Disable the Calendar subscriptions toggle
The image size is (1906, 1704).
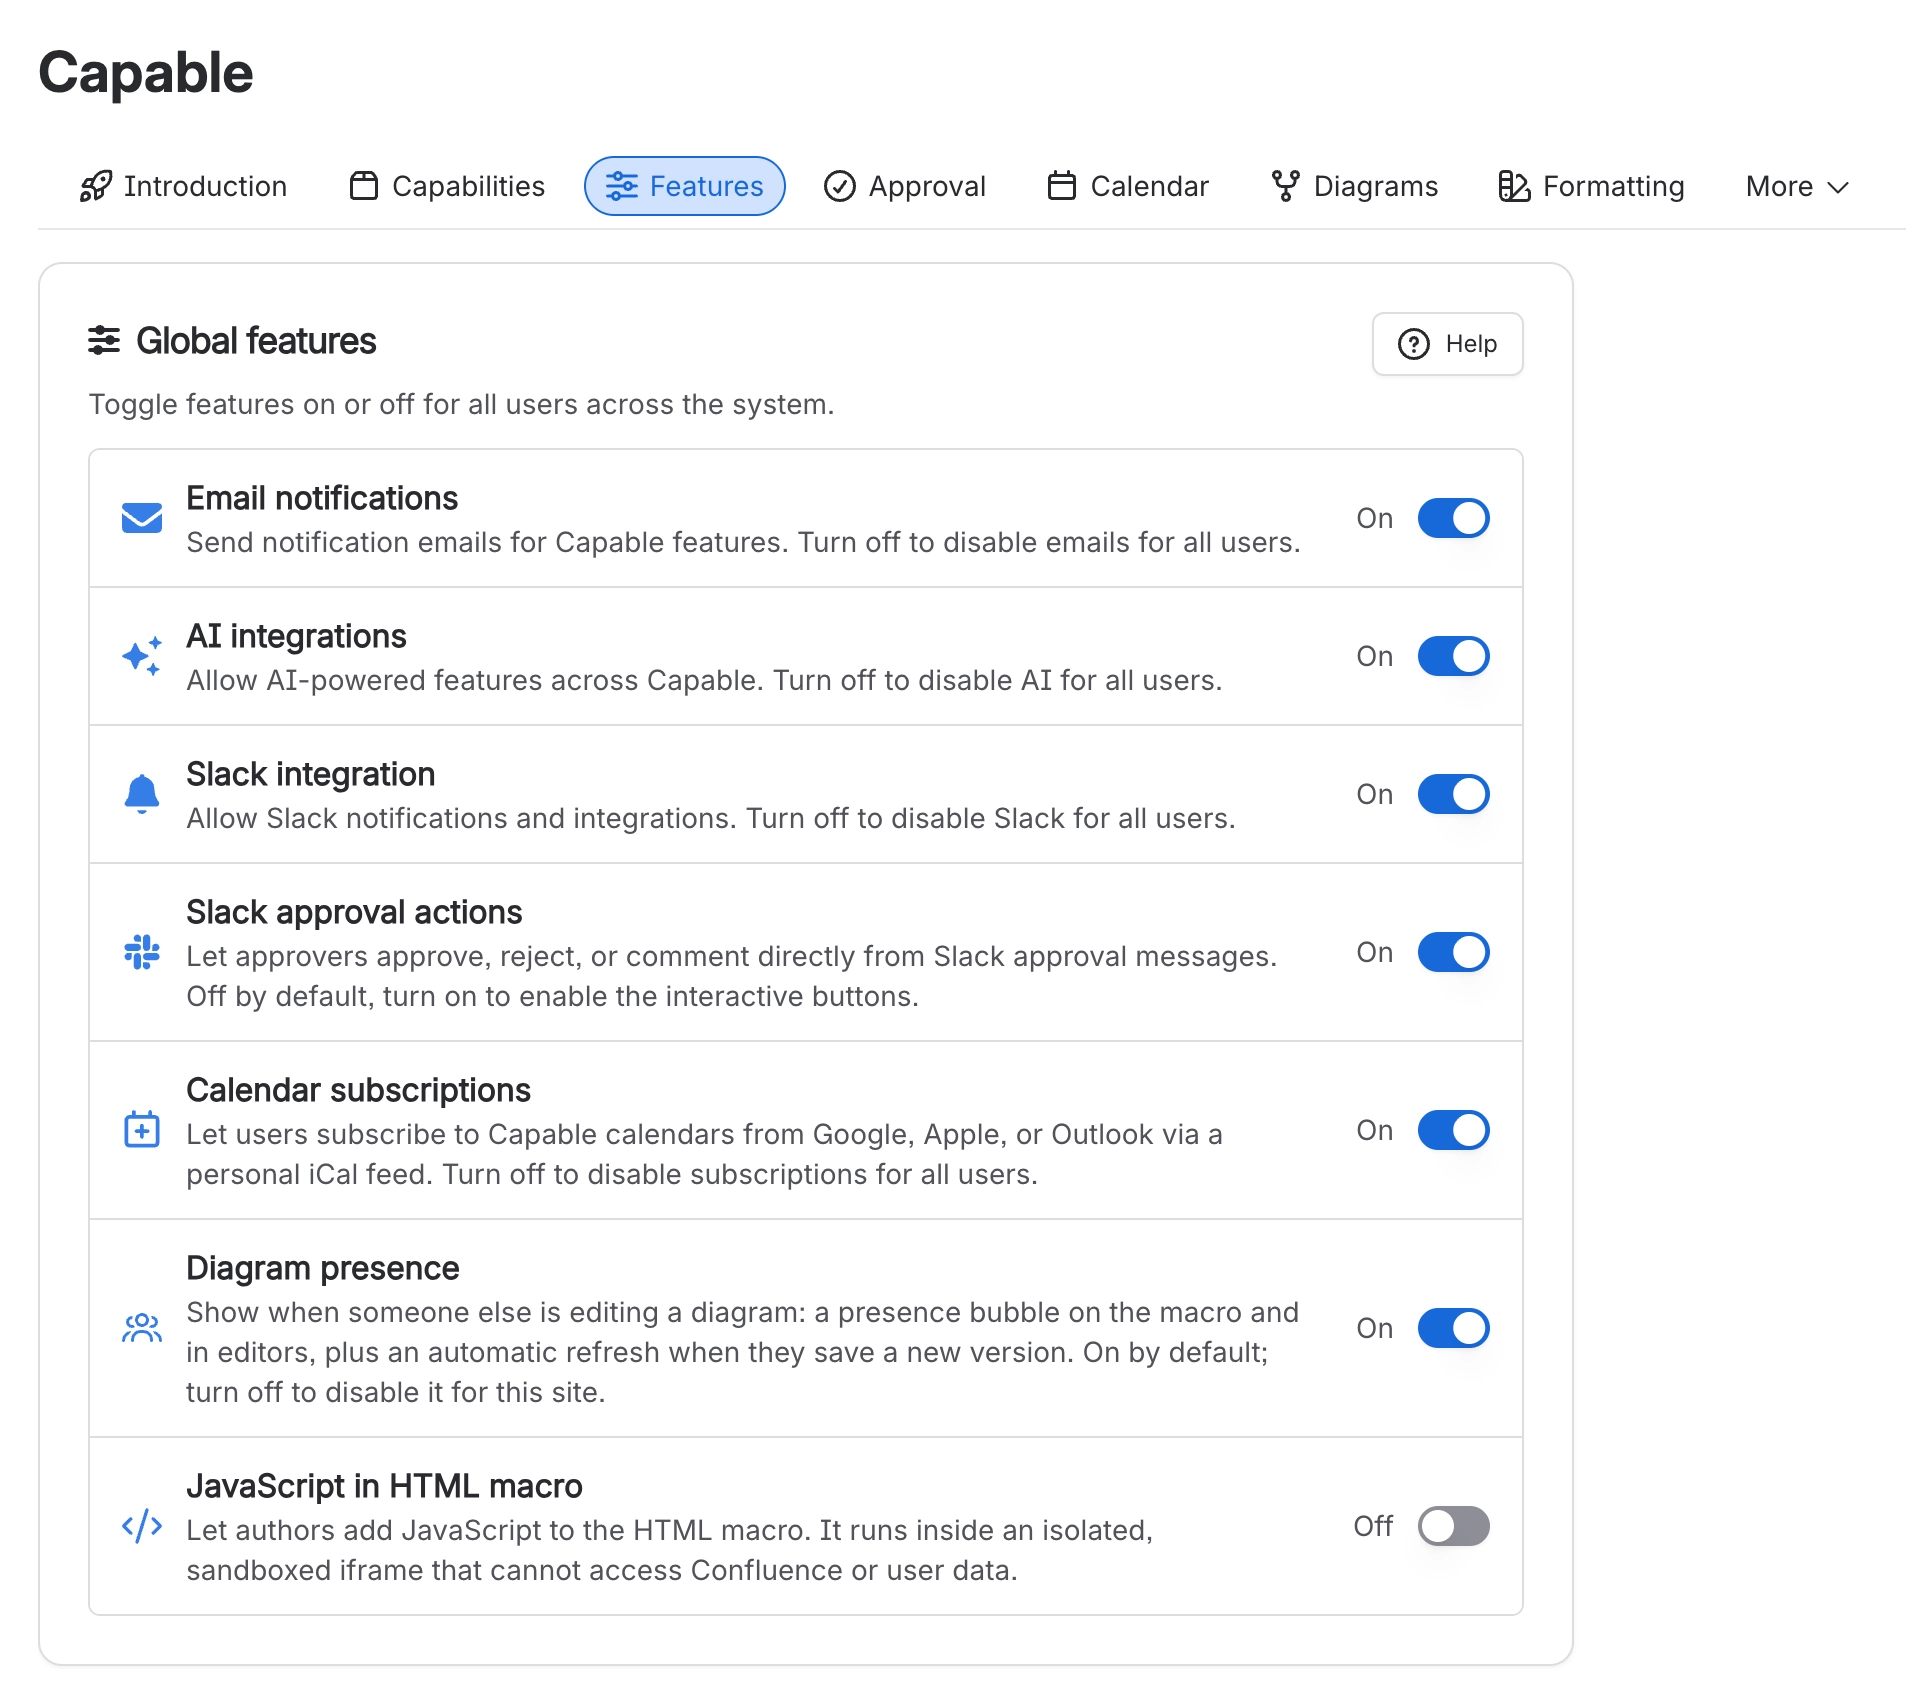tap(1454, 1130)
